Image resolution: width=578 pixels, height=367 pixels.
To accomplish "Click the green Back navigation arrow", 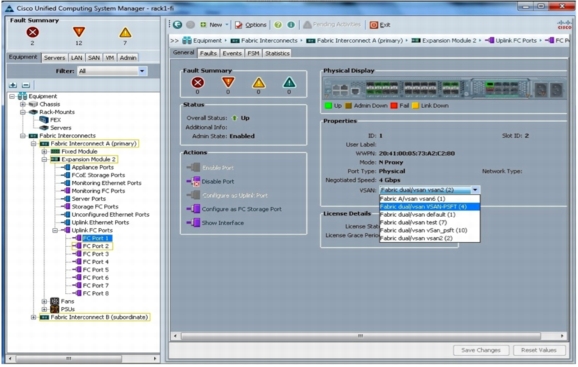I will [177, 25].
